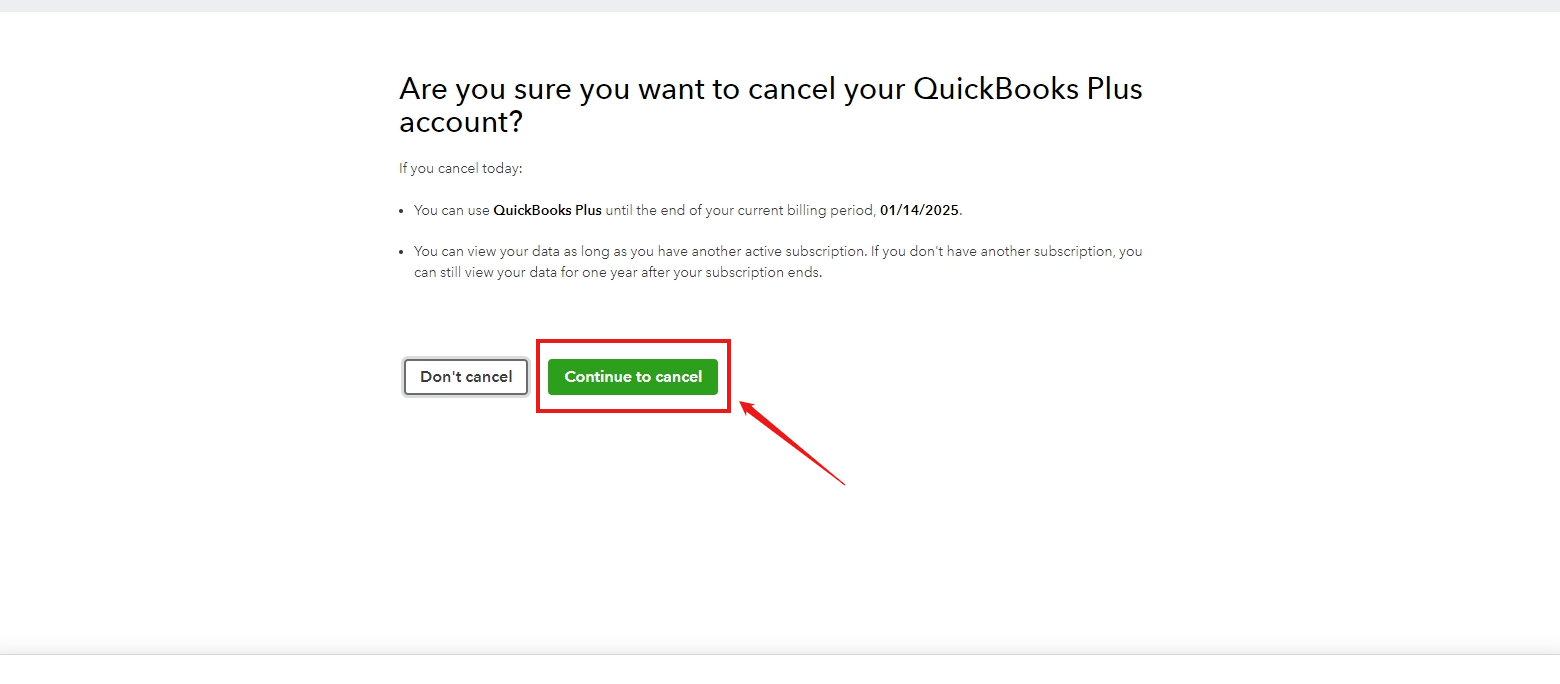Click the second bullet point marker dot

click(401, 252)
